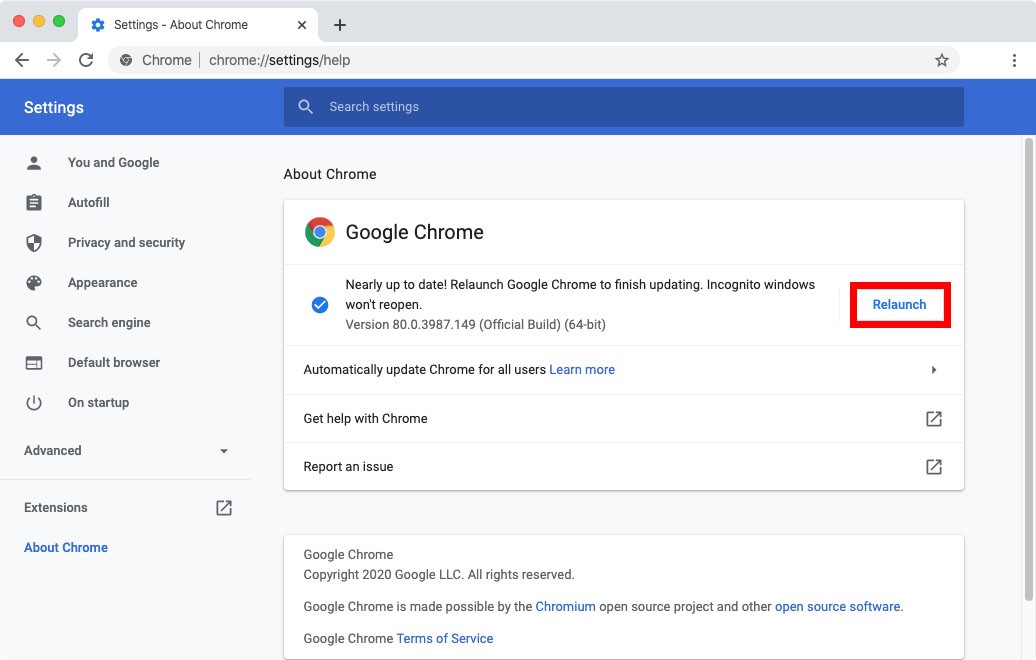The height and width of the screenshot is (660, 1036).
Task: Go to Privacy and security
Action: pyautogui.click(x=126, y=242)
